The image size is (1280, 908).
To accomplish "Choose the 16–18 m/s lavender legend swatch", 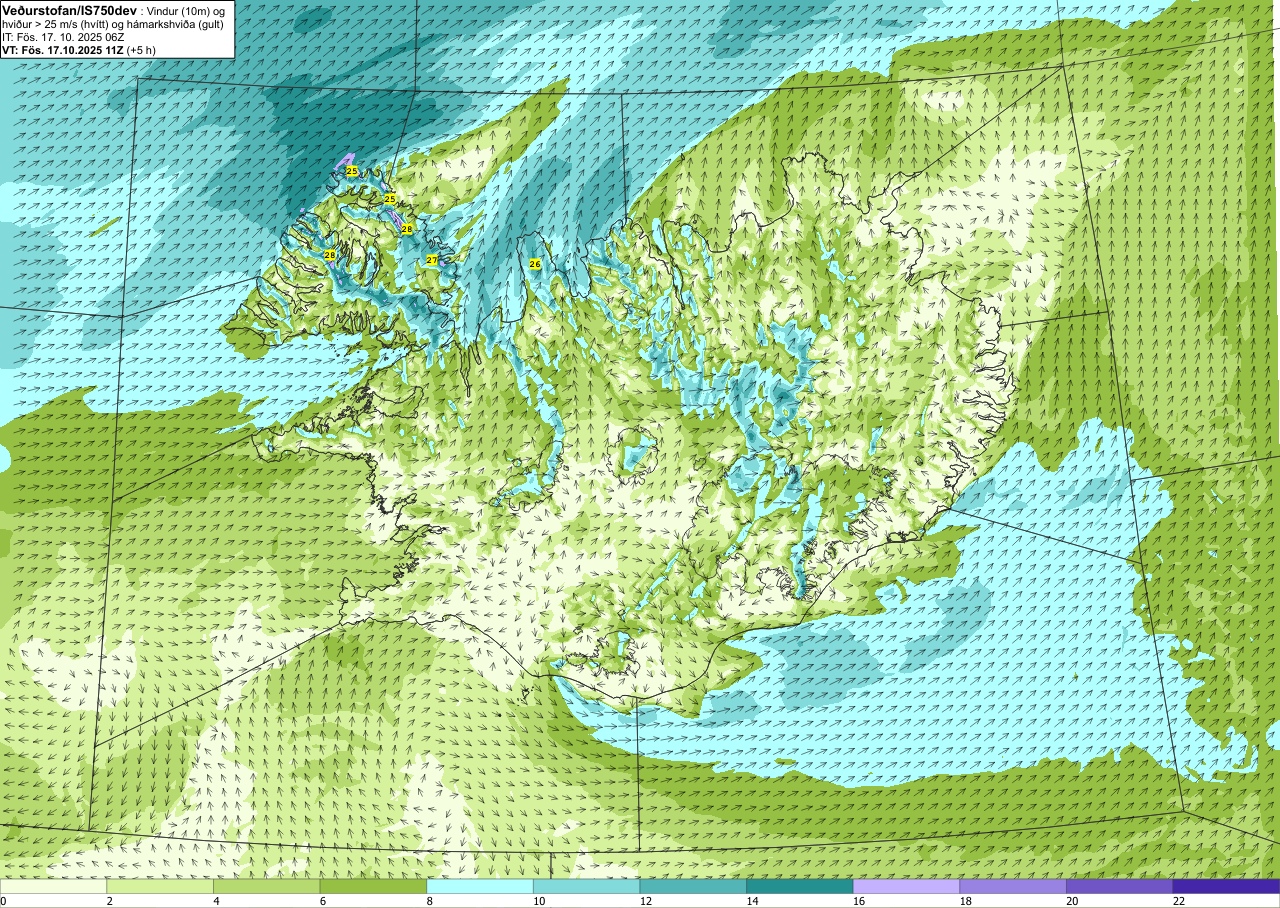I will 907,886.
